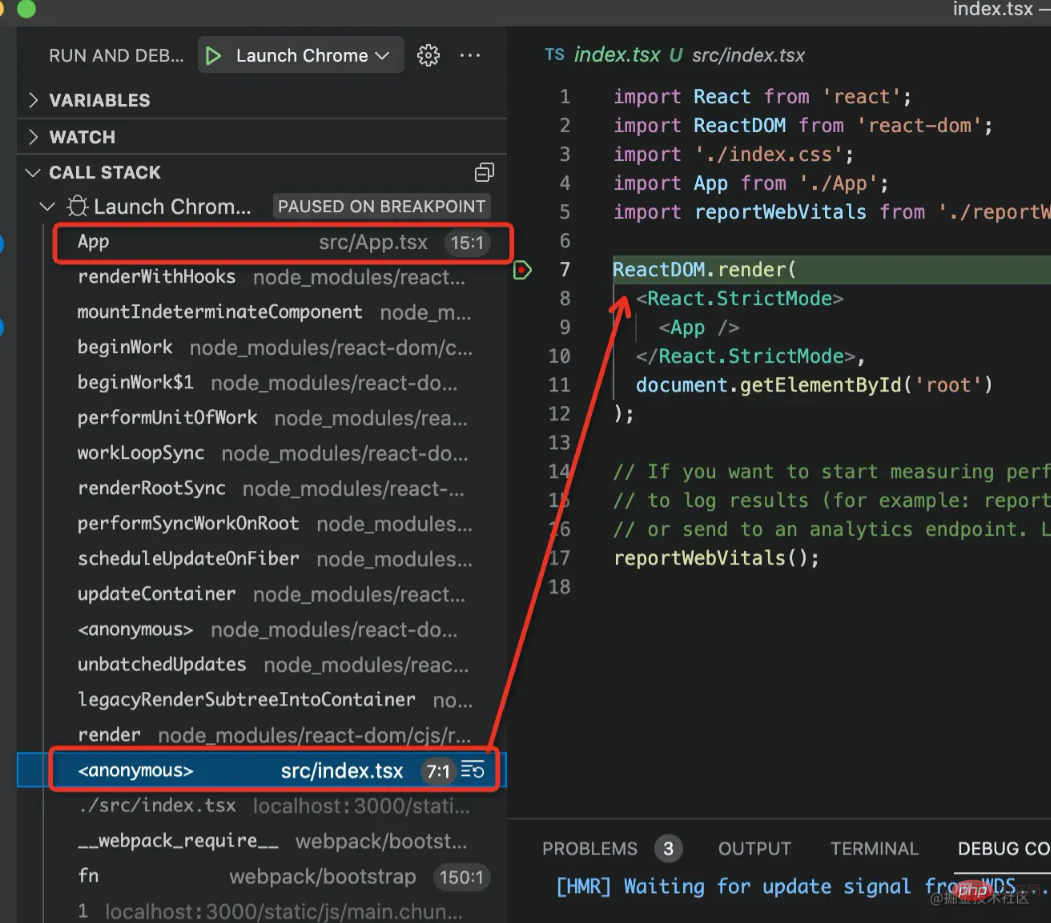This screenshot has width=1051, height=923.
Task: Collapse the Launch Chrome session tree
Action: coord(46,207)
